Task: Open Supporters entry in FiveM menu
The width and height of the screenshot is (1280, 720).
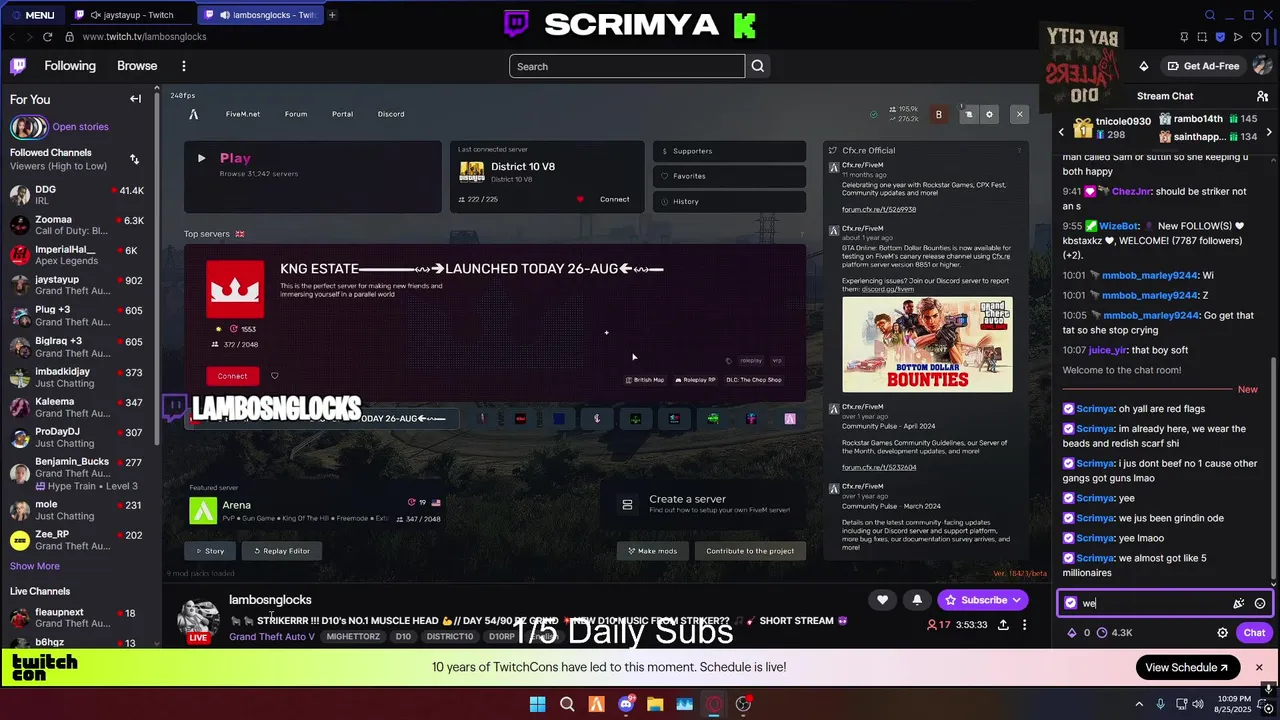Action: [x=729, y=151]
